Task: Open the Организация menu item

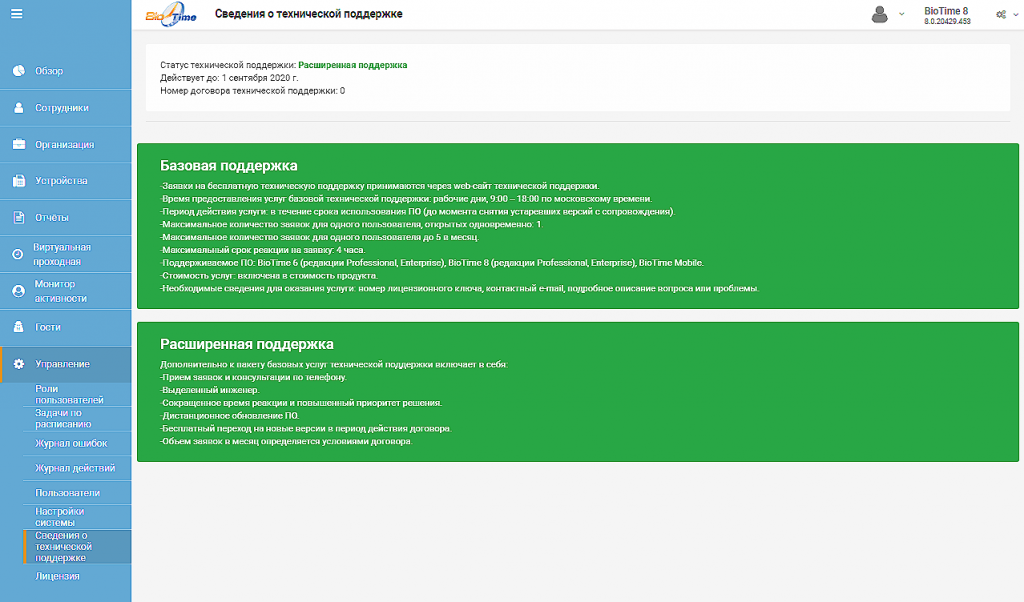Action: tap(65, 144)
